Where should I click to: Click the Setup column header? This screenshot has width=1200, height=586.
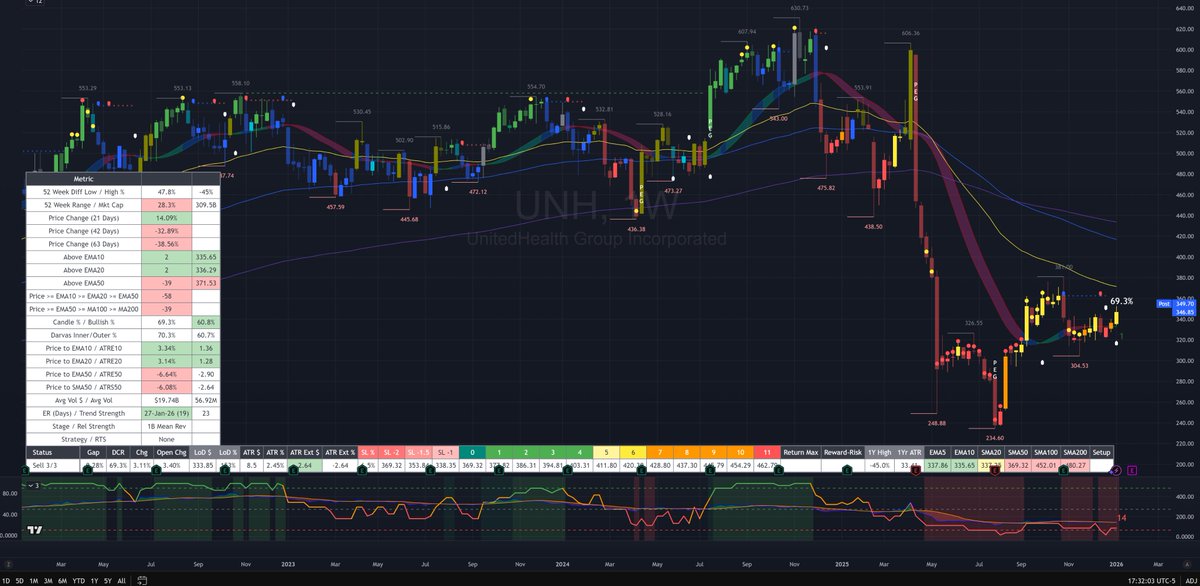(x=1101, y=453)
